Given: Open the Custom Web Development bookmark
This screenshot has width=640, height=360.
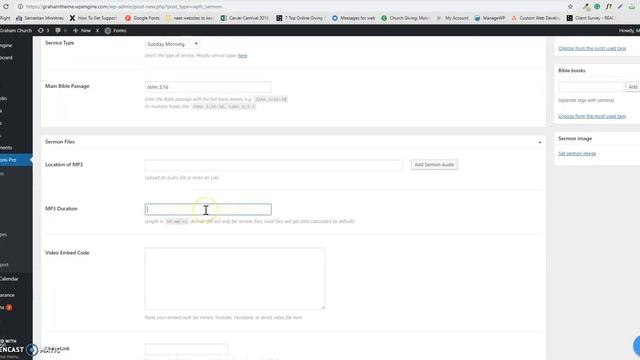Looking at the screenshot, I should click(x=536, y=18).
